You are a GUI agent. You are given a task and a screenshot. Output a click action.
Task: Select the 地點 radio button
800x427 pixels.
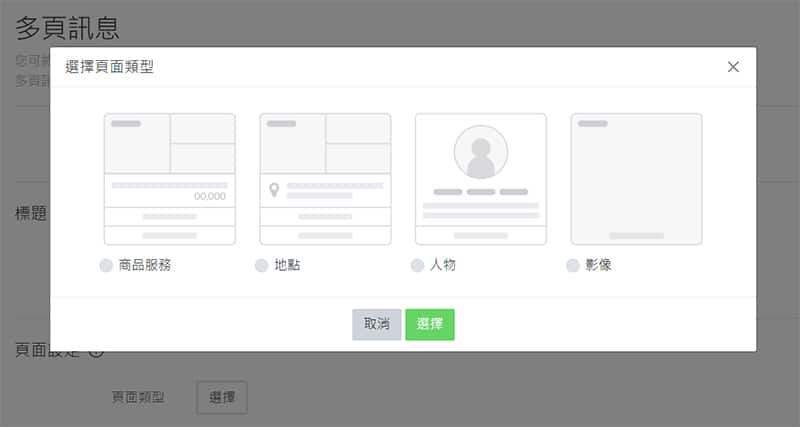[262, 266]
